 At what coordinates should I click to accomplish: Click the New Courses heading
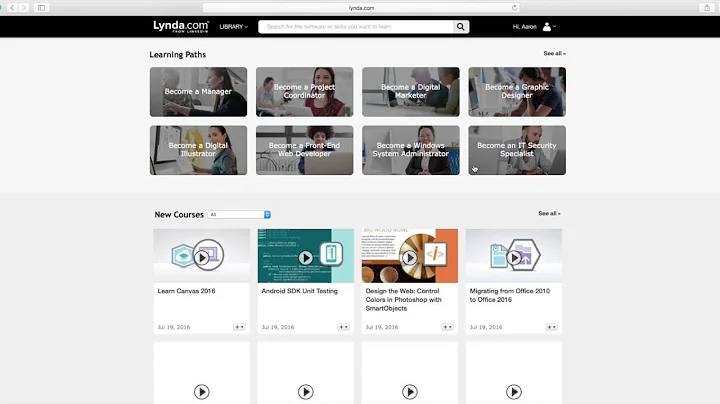pyautogui.click(x=179, y=214)
